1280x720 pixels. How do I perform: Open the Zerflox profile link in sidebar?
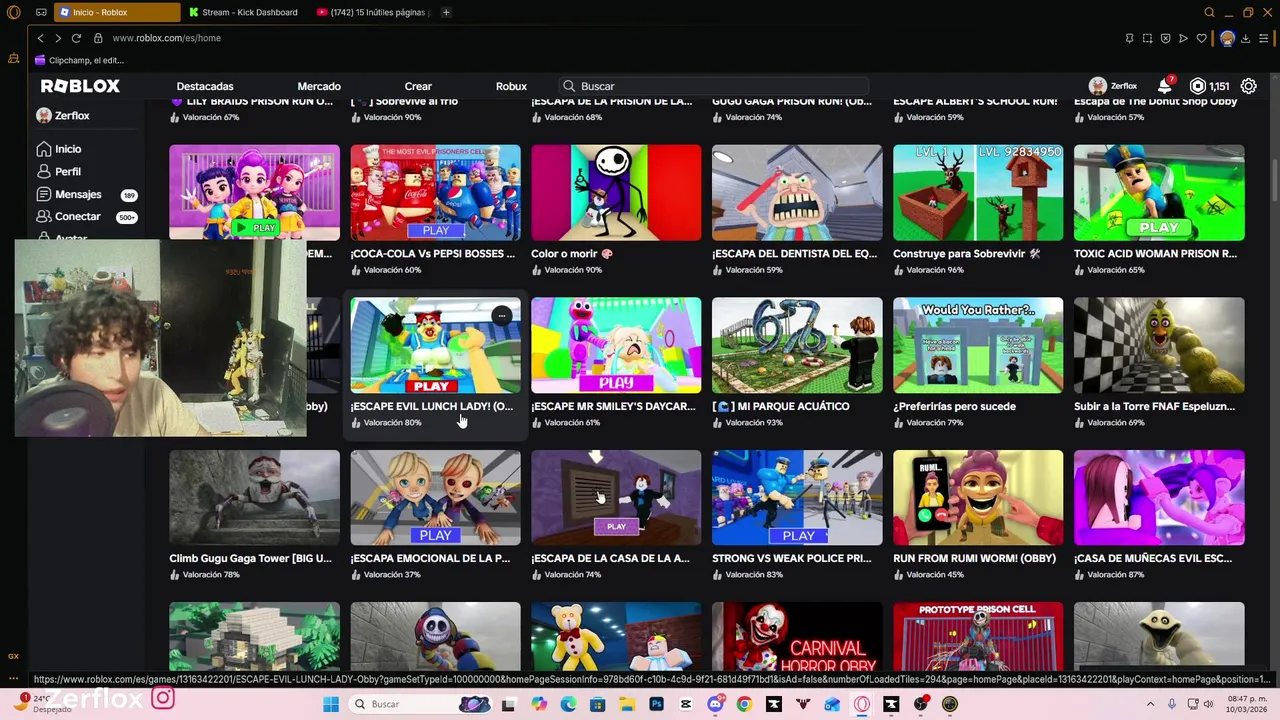click(x=63, y=115)
